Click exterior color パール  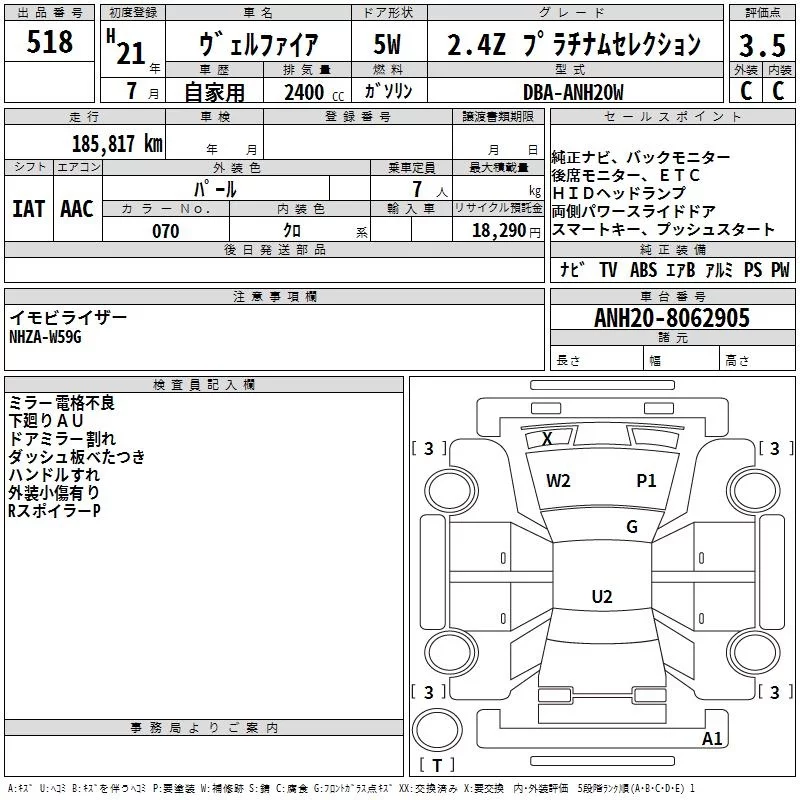click(215, 189)
